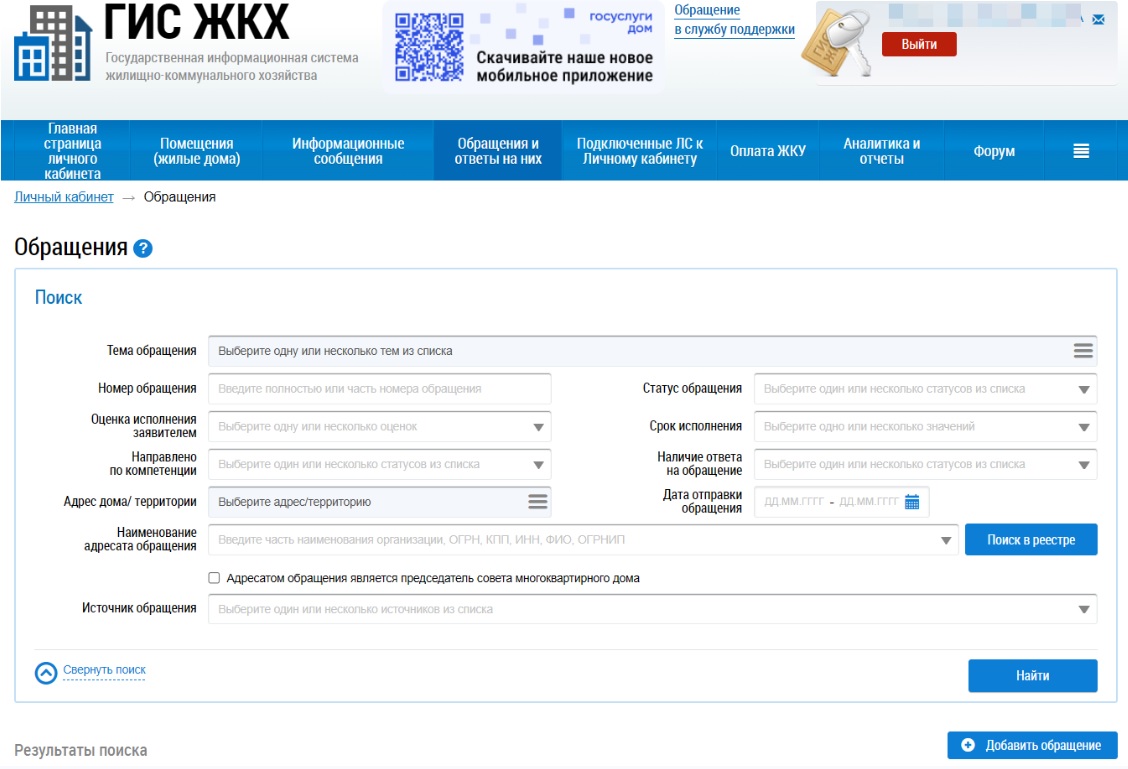Viewport: 1128px width, 769px height.
Task: Click the Тема обращения selection field
Action: pos(652,351)
